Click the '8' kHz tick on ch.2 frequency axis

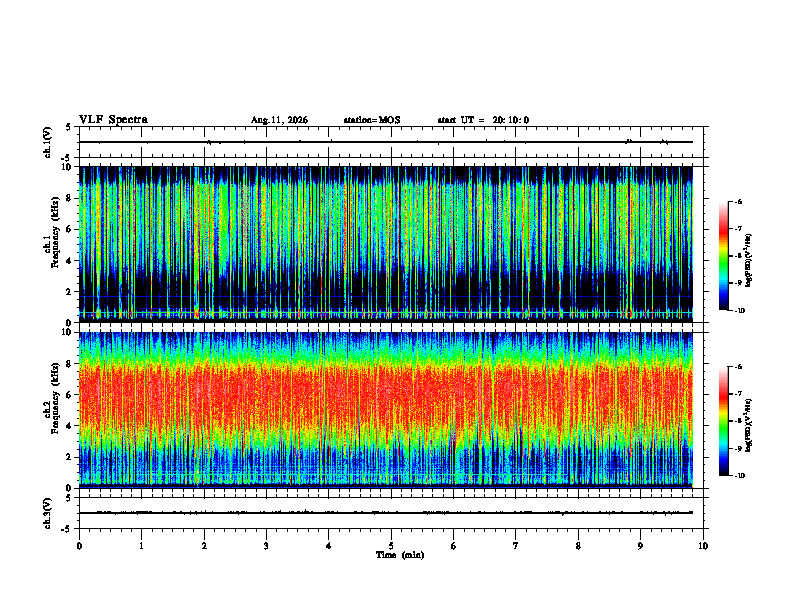71,364
